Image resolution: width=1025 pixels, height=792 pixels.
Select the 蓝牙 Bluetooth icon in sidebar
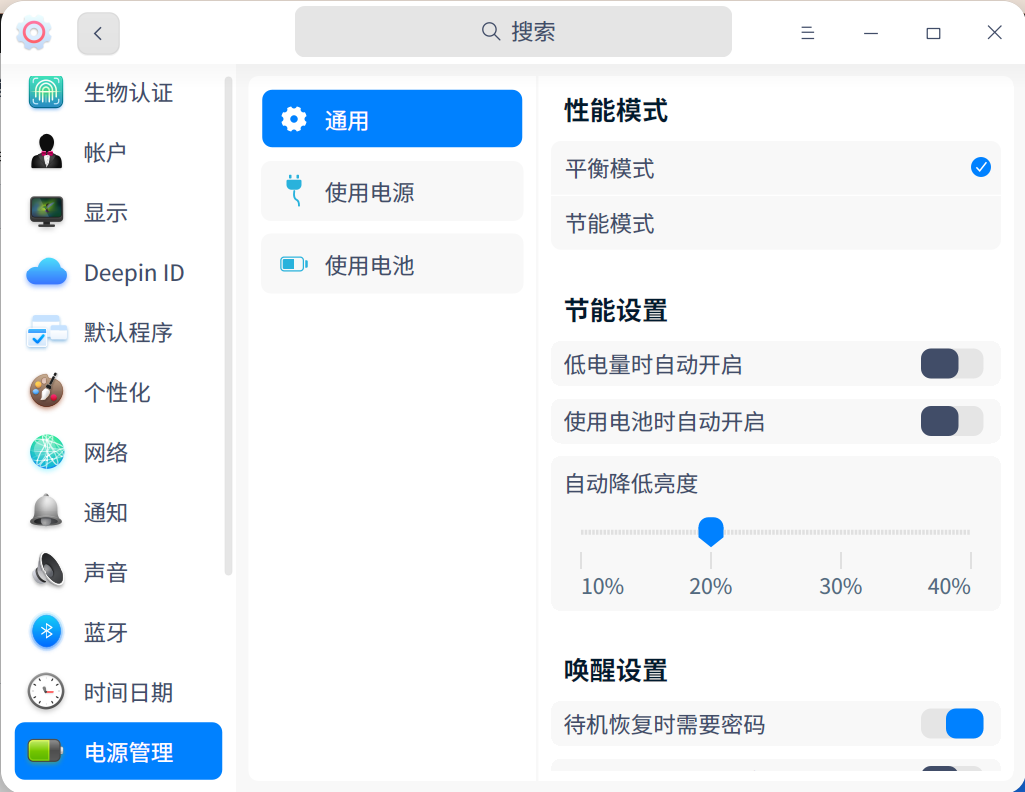45,632
